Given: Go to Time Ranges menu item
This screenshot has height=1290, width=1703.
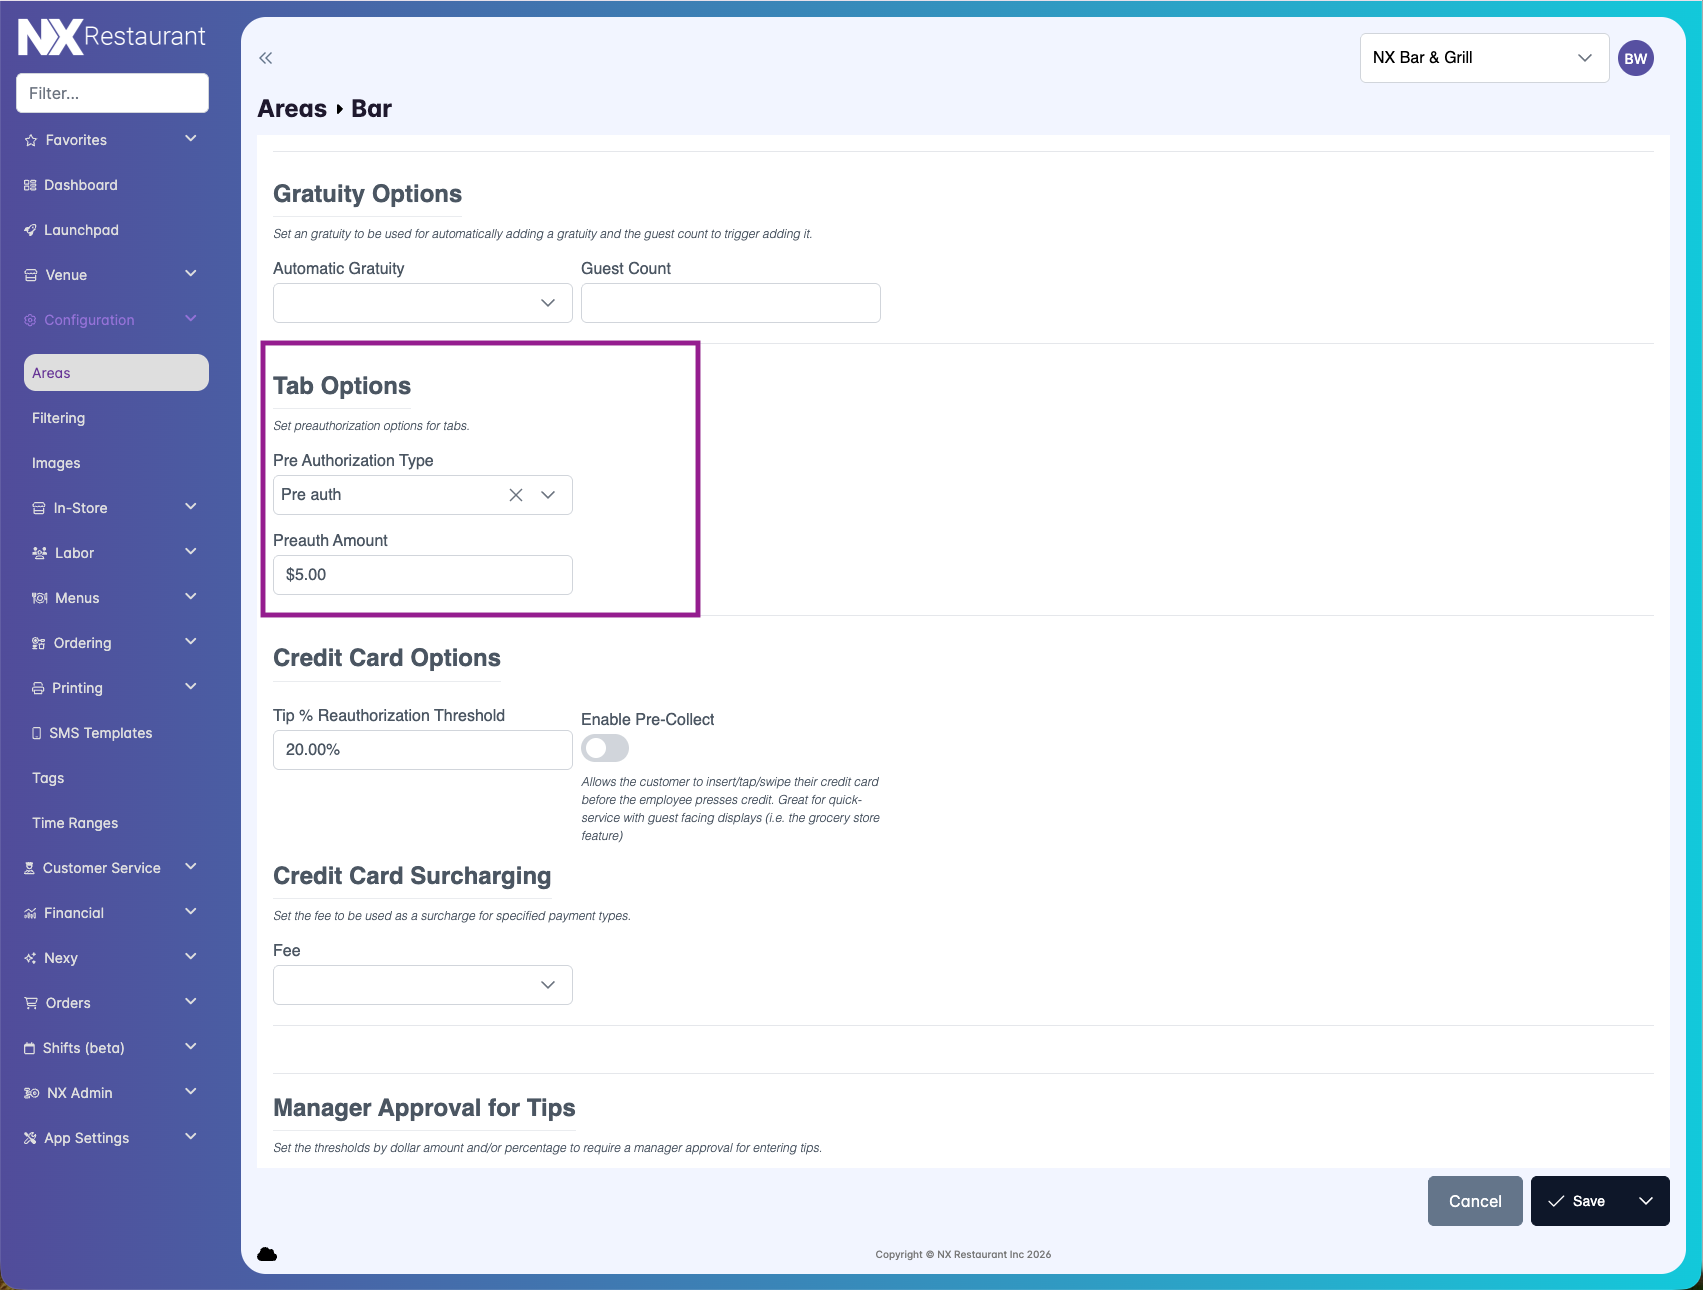Looking at the screenshot, I should click(x=75, y=823).
